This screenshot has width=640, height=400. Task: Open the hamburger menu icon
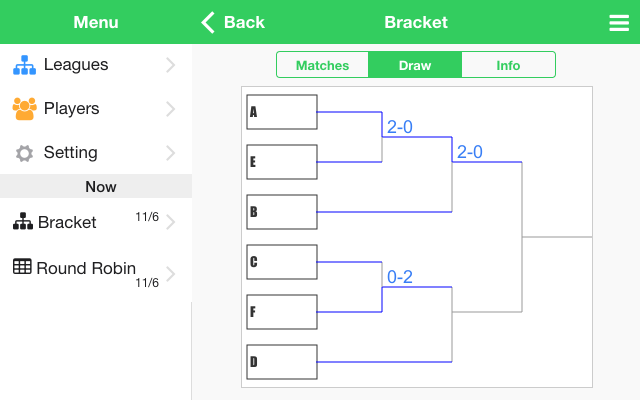click(x=619, y=23)
